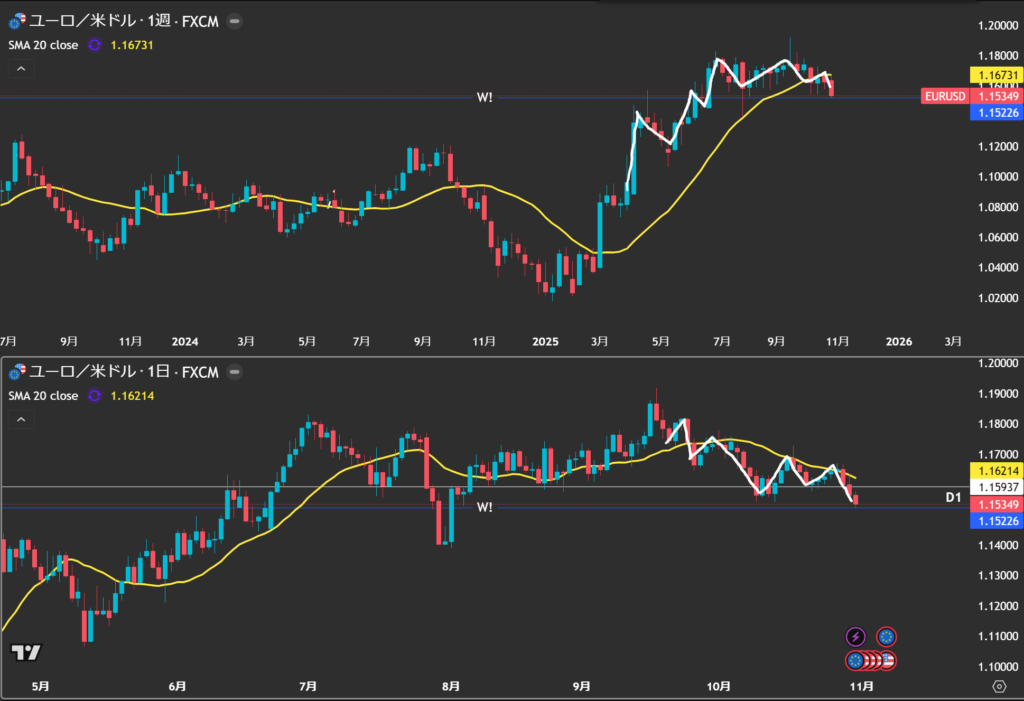
Task: Click the SMA 20 refresh icon in daily chart
Action: point(95,396)
